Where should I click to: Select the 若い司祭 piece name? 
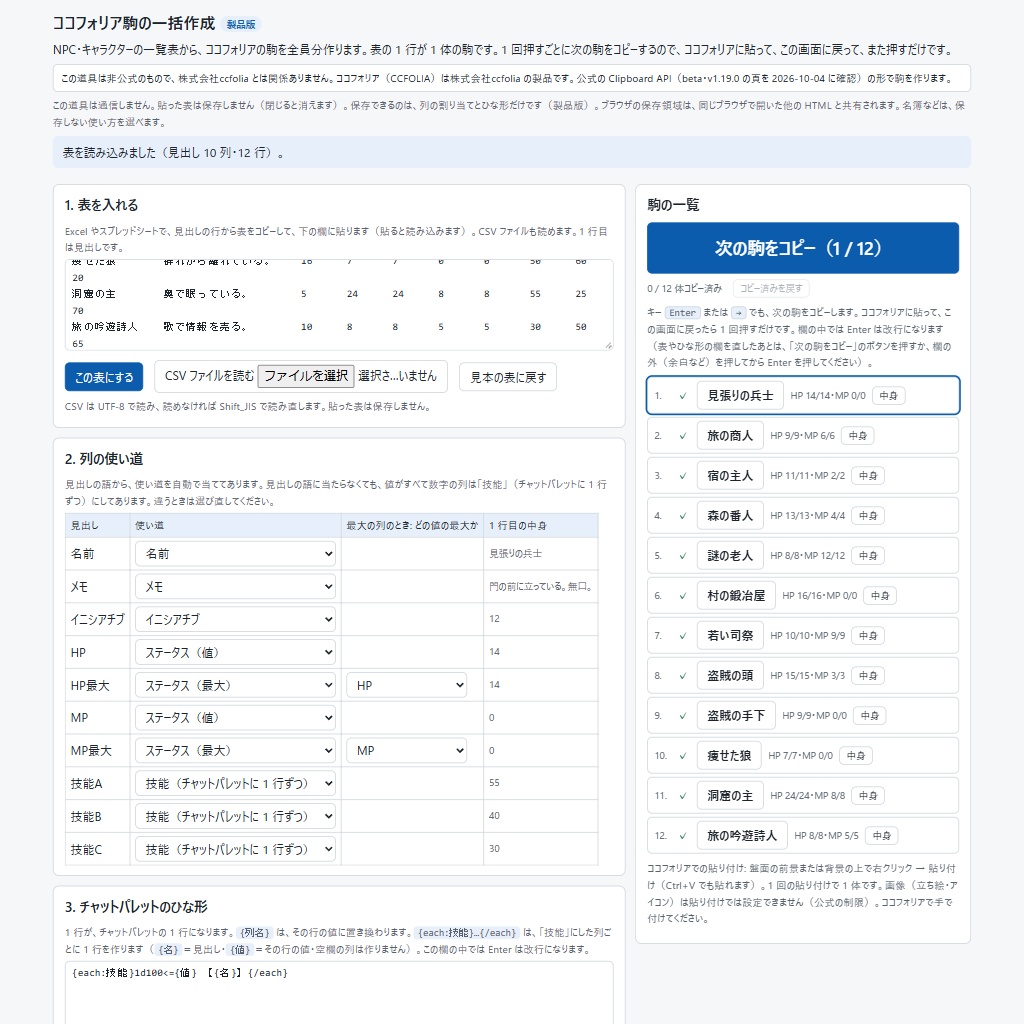click(x=730, y=635)
